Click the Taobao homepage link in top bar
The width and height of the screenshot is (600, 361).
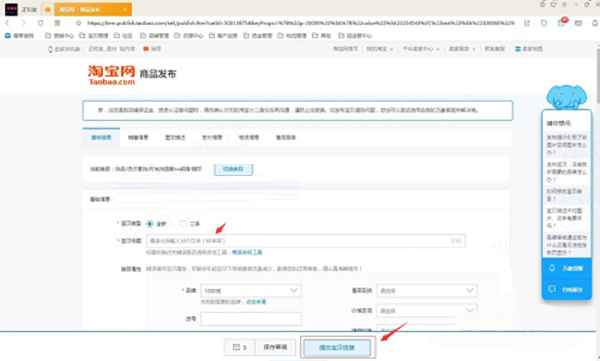pos(346,49)
